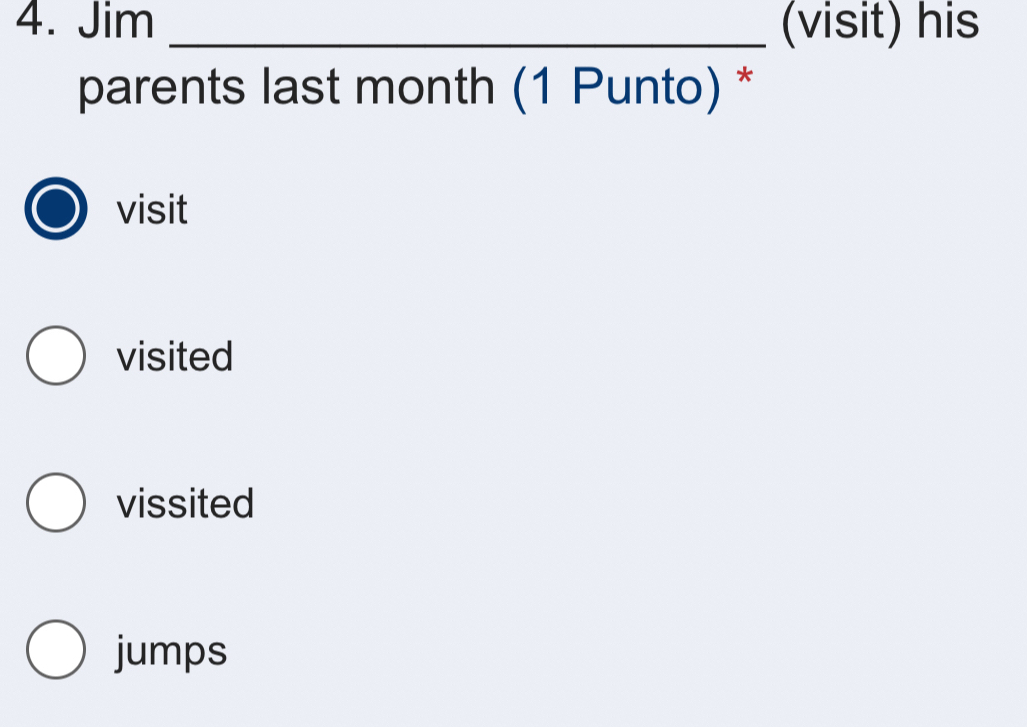Click the 'visited' answer label text
The width and height of the screenshot is (1027, 727).
(175, 356)
